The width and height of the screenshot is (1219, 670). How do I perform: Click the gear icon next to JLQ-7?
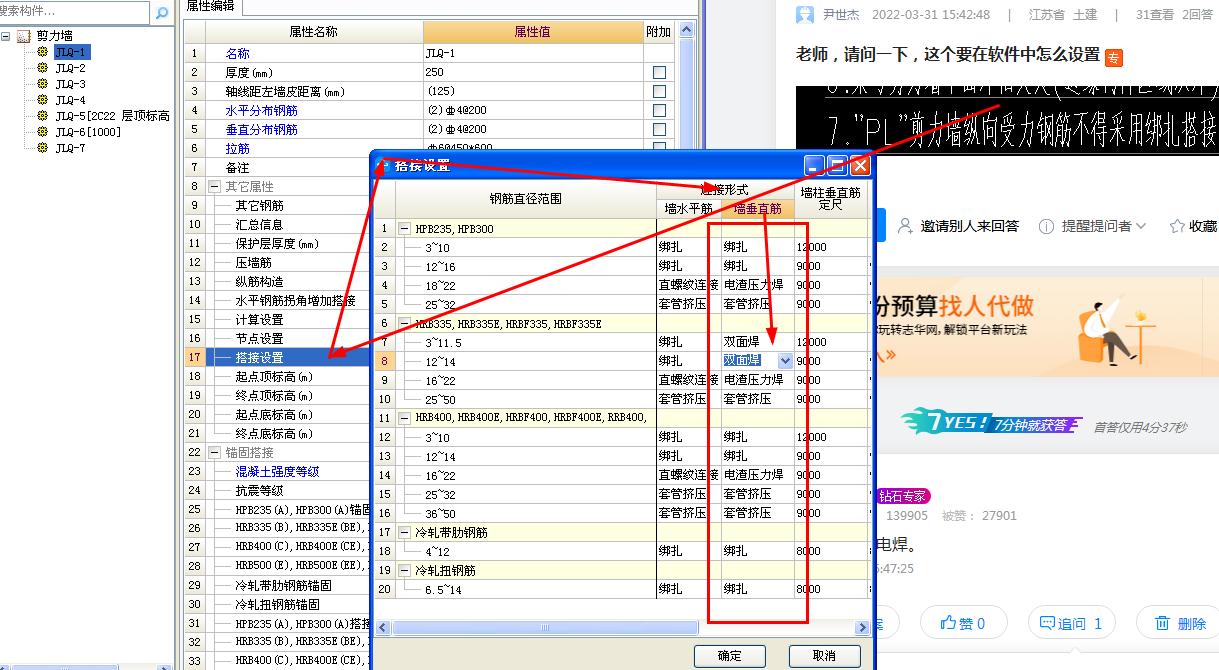tap(43, 148)
